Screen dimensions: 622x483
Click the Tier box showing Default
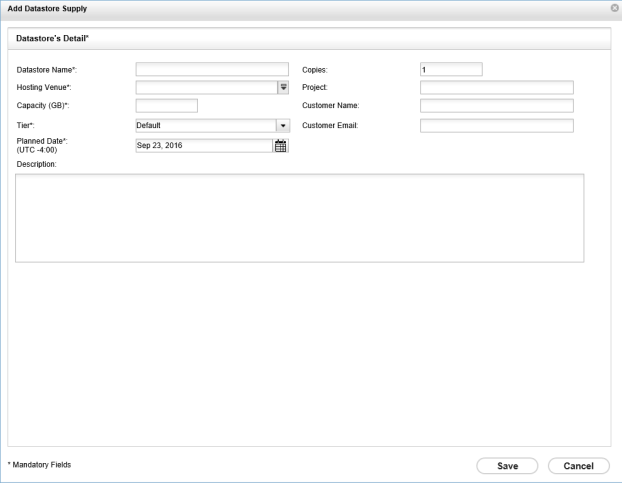pyautogui.click(x=205, y=126)
